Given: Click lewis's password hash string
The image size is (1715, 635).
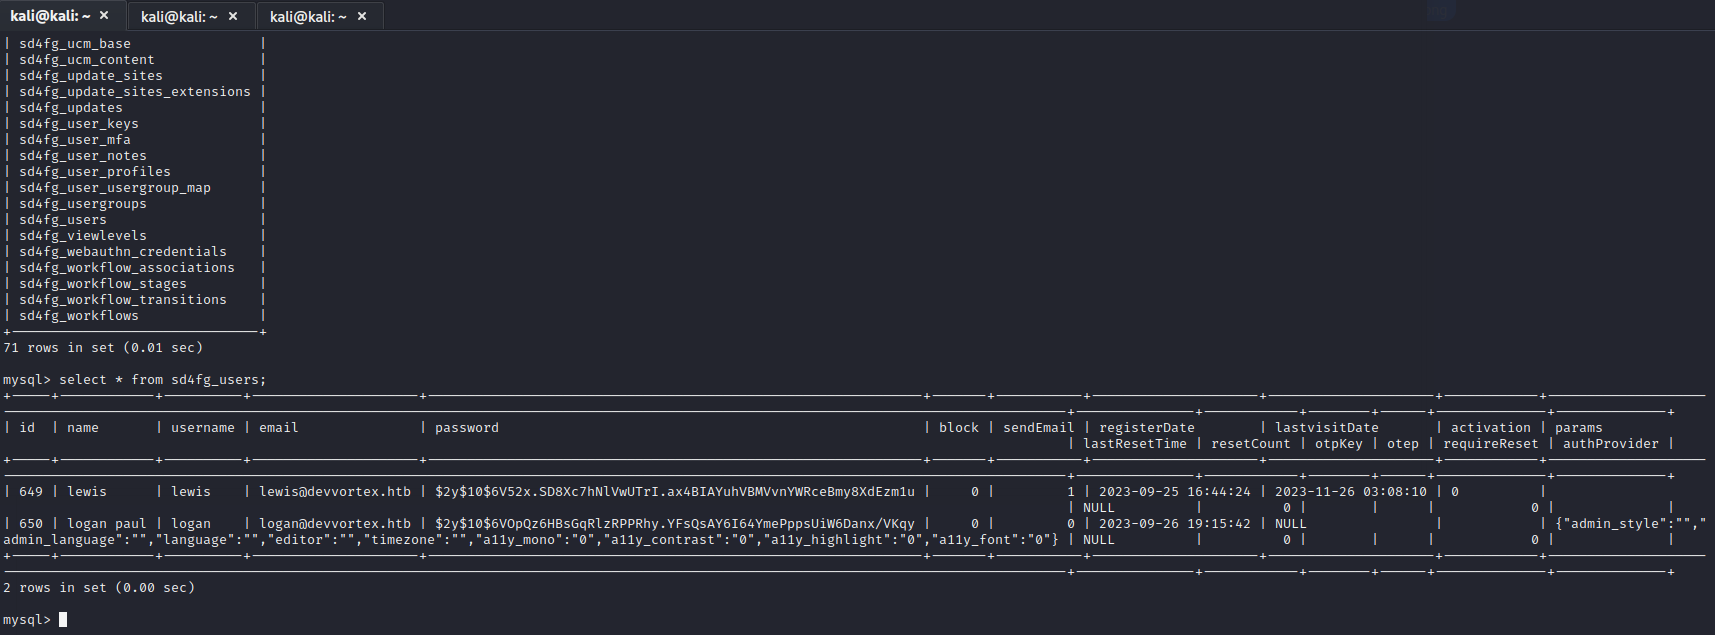Looking at the screenshot, I should [674, 492].
